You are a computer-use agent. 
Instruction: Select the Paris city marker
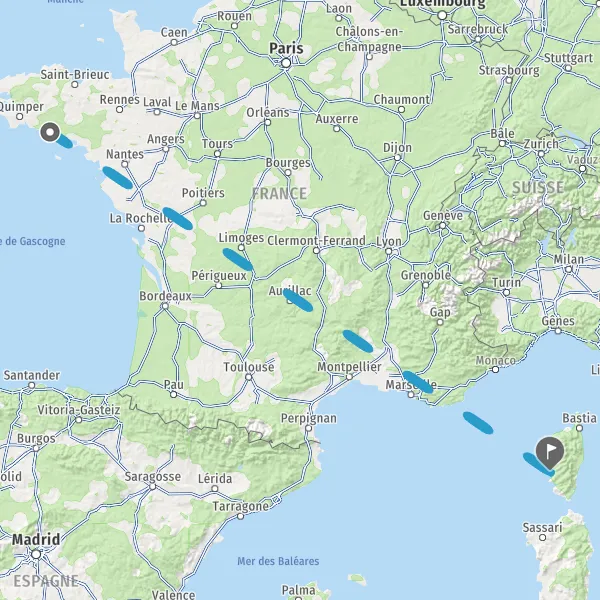[286, 63]
